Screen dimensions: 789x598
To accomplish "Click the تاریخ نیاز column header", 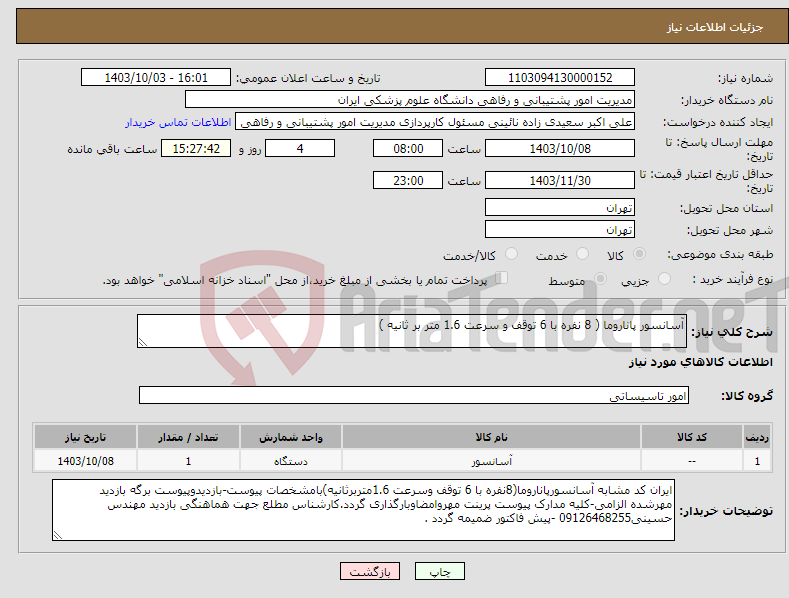I will click(x=86, y=437).
